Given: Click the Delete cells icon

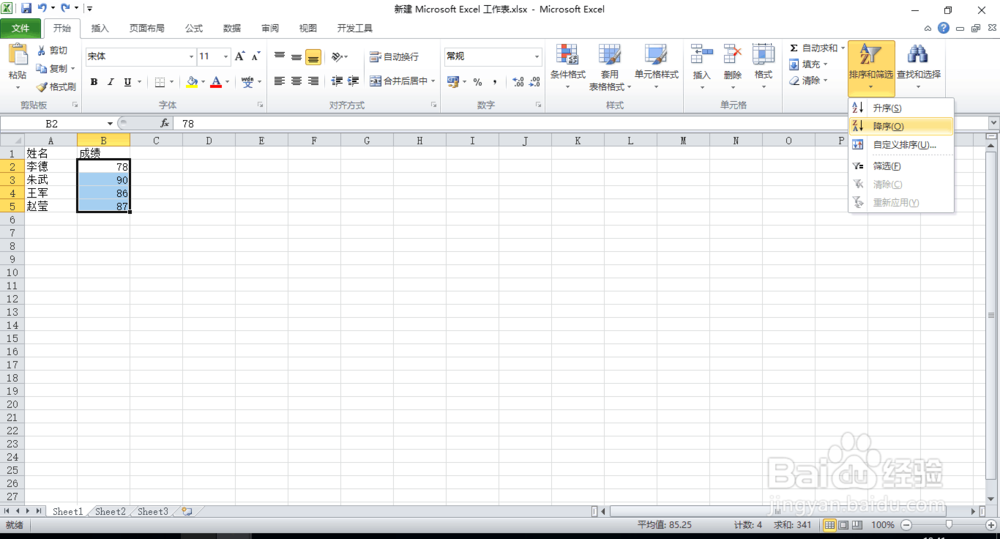Looking at the screenshot, I should tap(732, 55).
